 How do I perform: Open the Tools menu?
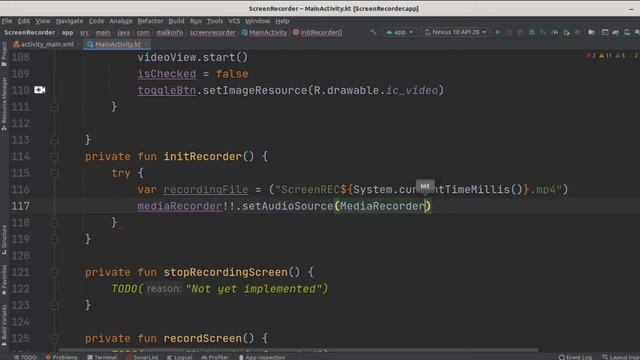215,21
